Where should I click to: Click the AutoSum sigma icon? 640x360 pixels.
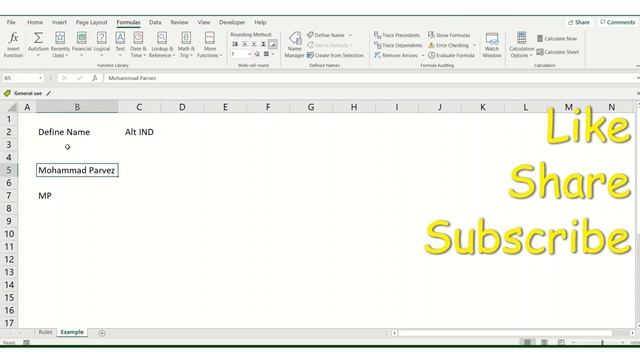[x=38, y=38]
